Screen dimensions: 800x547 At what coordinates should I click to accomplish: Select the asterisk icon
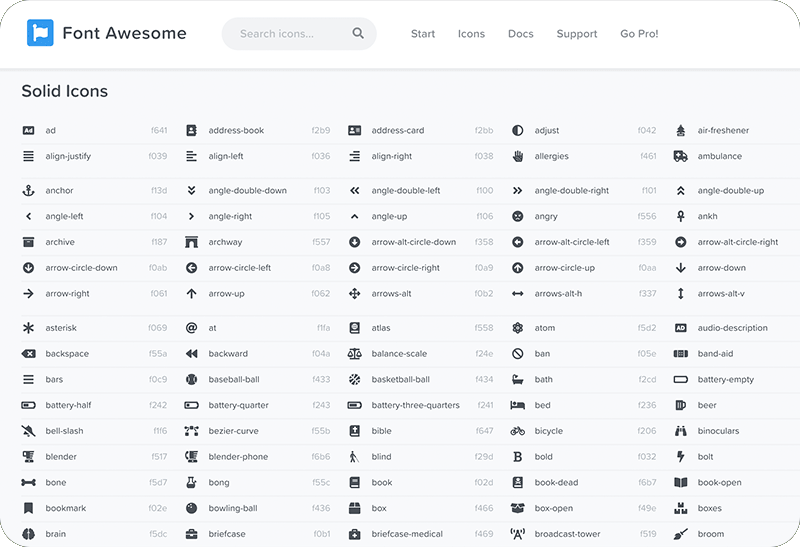29,328
